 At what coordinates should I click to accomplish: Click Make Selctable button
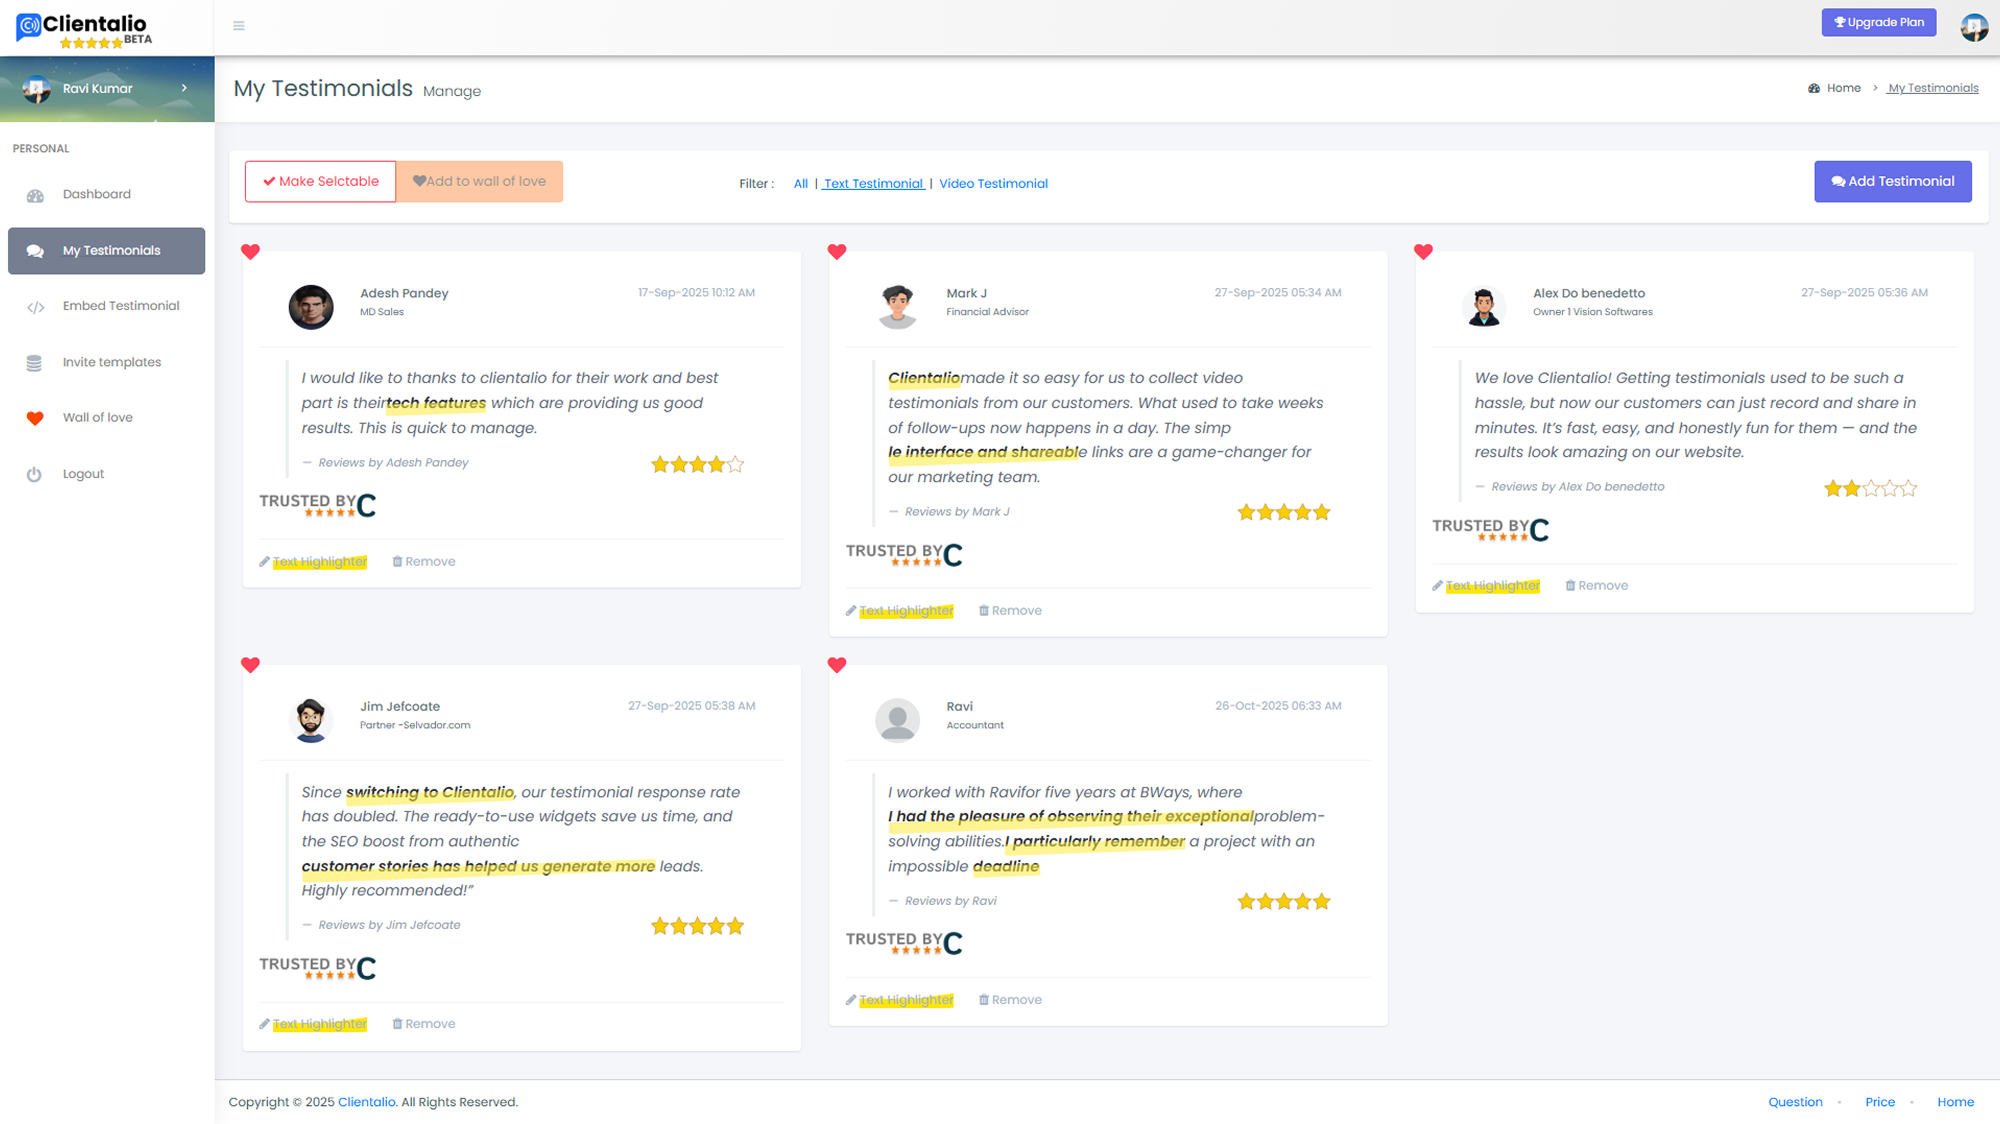pos(320,181)
